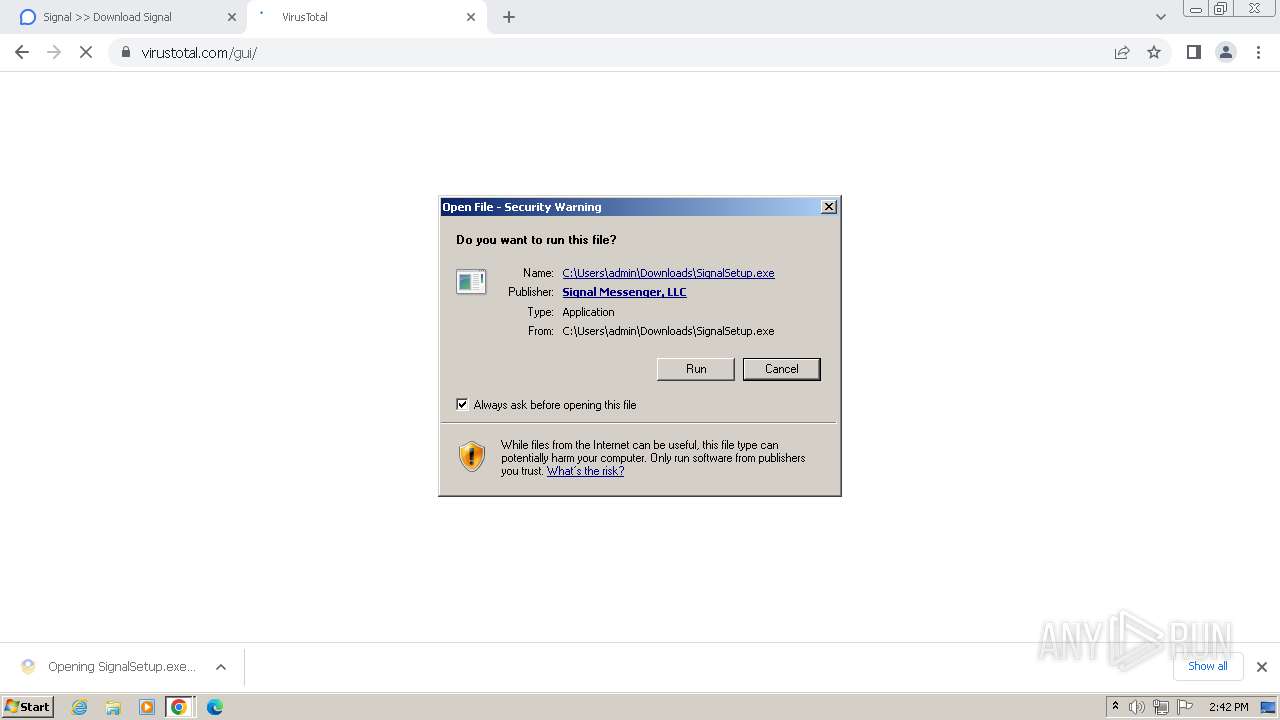Switch to Chrome in the taskbar

[179, 707]
